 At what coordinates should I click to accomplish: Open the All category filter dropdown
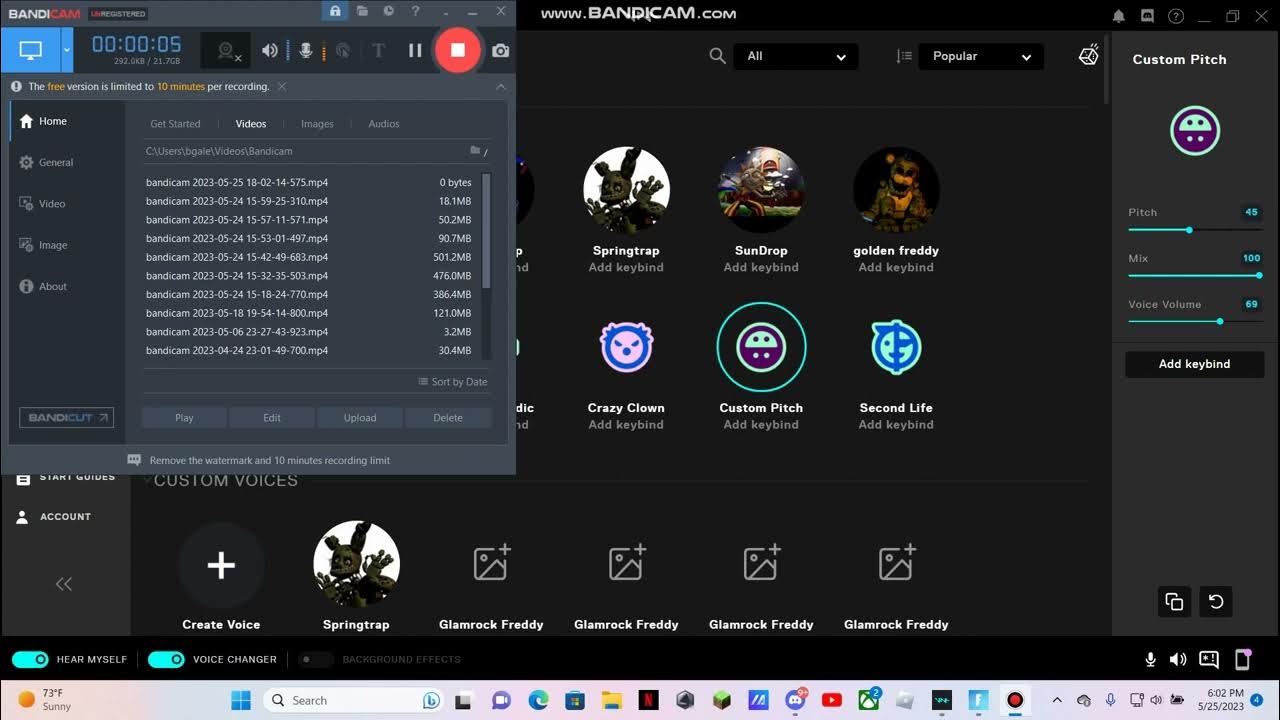[x=796, y=56]
